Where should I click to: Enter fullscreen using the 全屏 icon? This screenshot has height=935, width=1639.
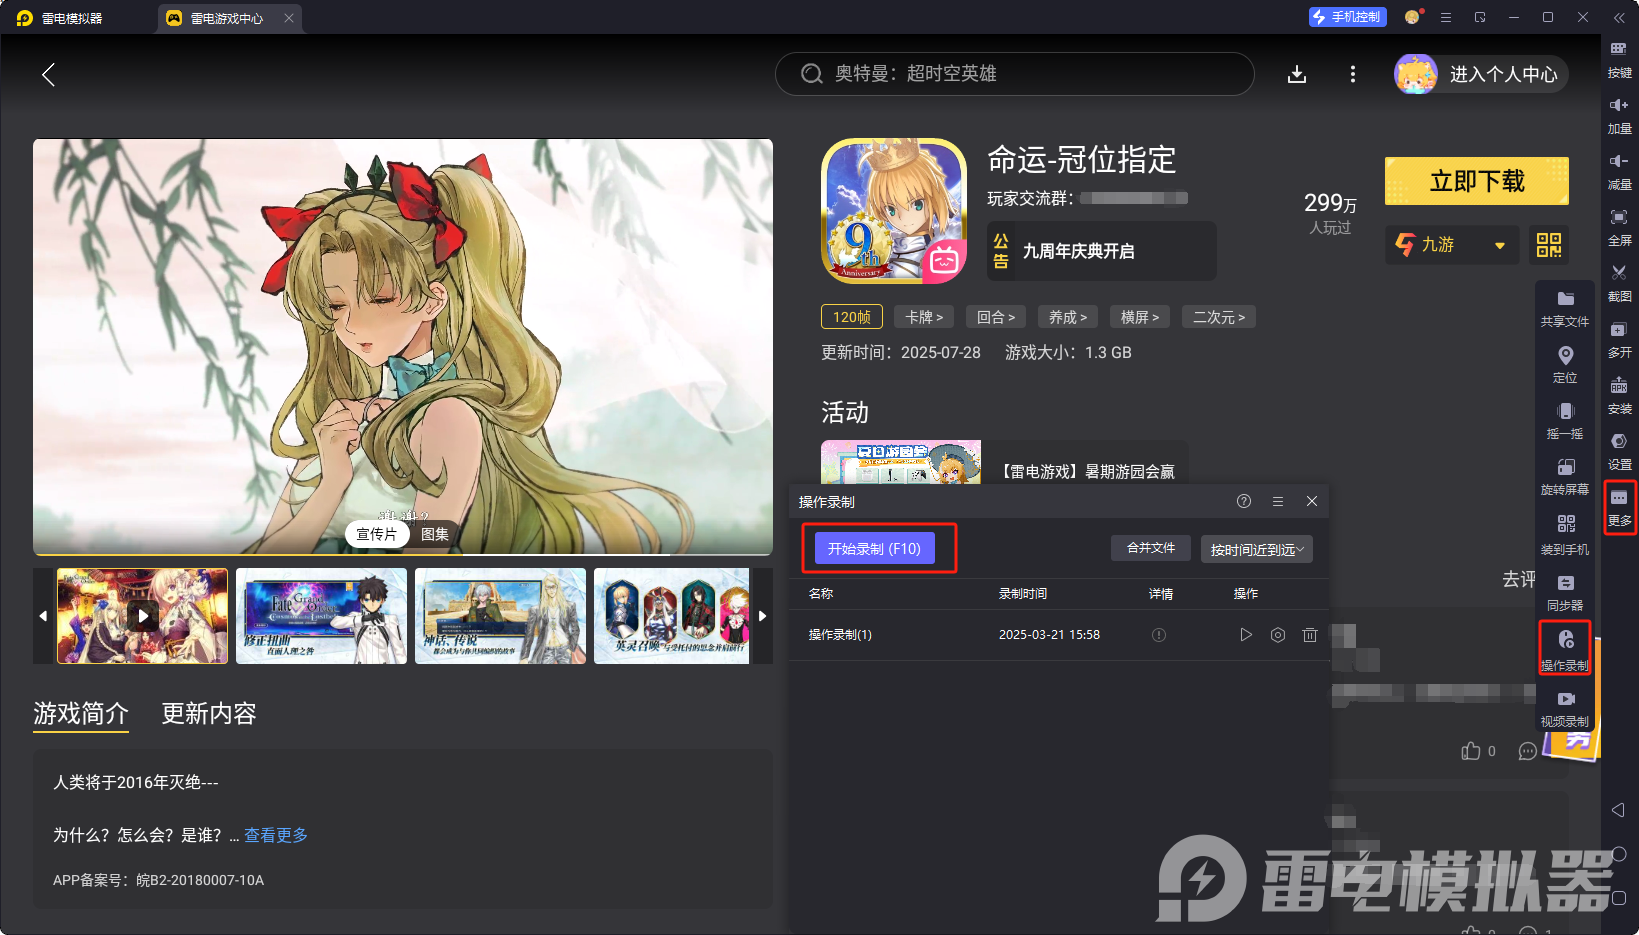(1619, 228)
